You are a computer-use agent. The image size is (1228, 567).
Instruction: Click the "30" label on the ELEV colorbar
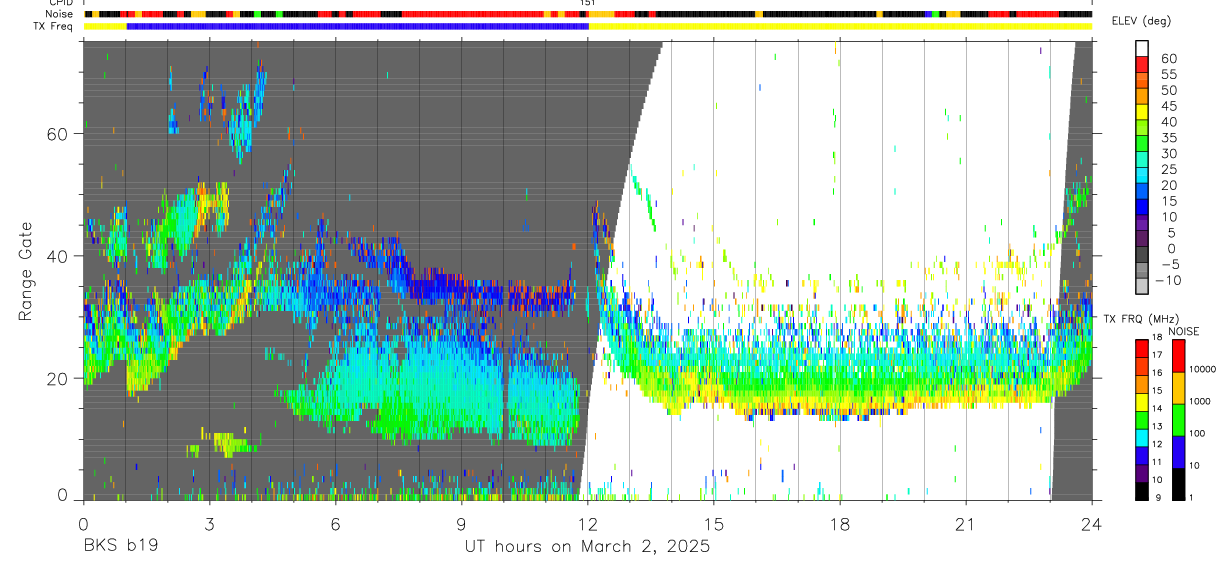point(1169,153)
